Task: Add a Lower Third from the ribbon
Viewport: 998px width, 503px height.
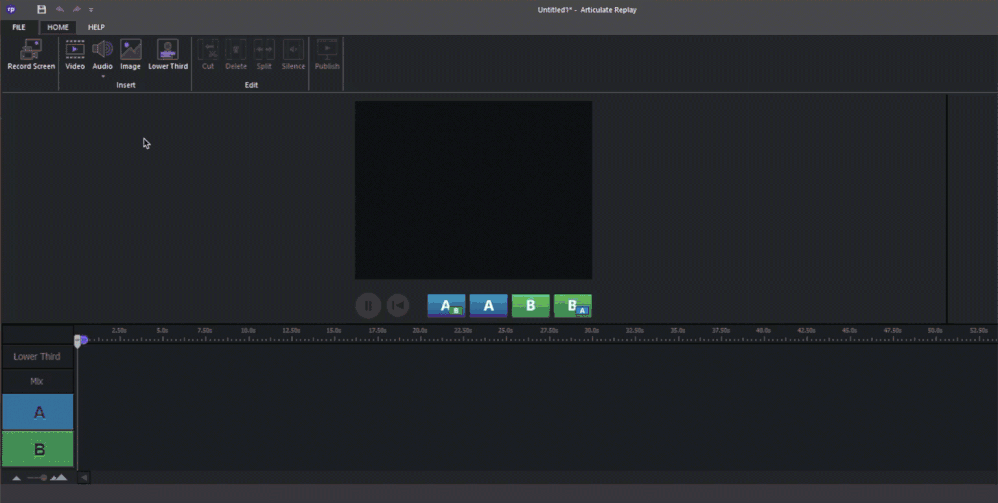Action: point(168,55)
